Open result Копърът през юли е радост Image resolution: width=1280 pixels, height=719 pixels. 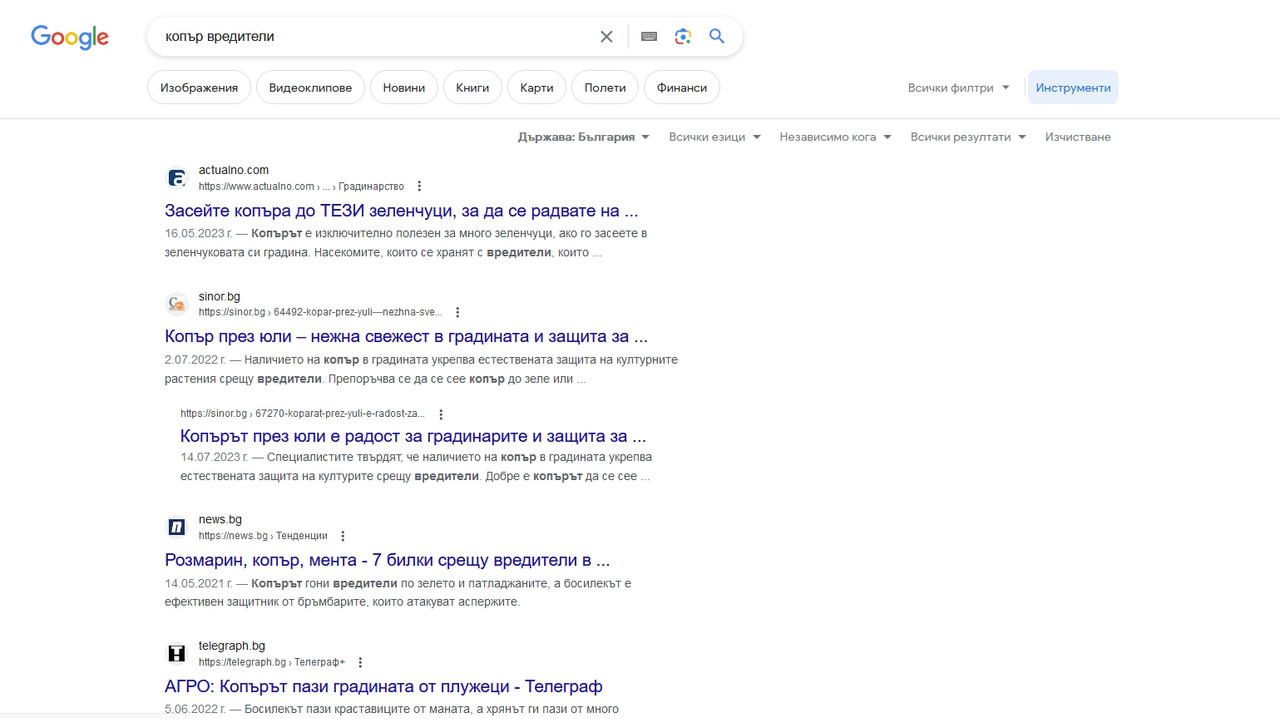(x=413, y=436)
